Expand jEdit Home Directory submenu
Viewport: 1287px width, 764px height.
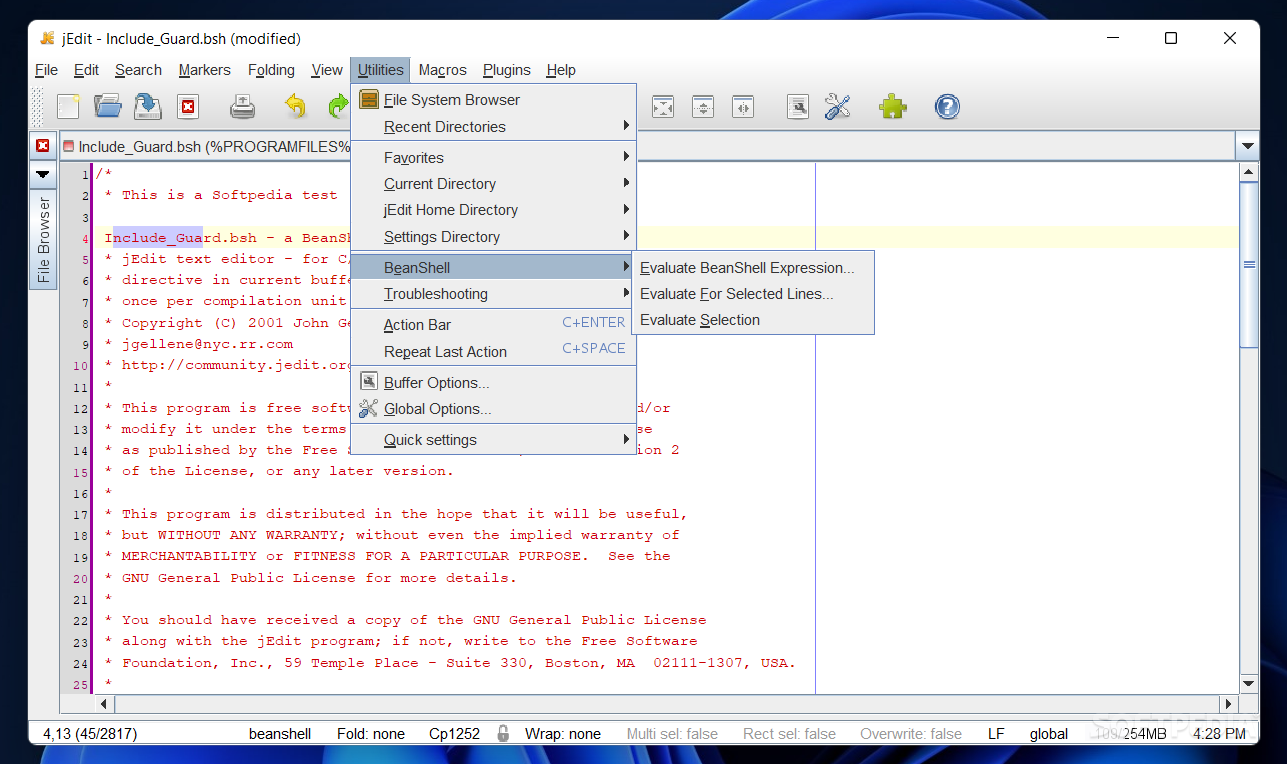coord(493,210)
